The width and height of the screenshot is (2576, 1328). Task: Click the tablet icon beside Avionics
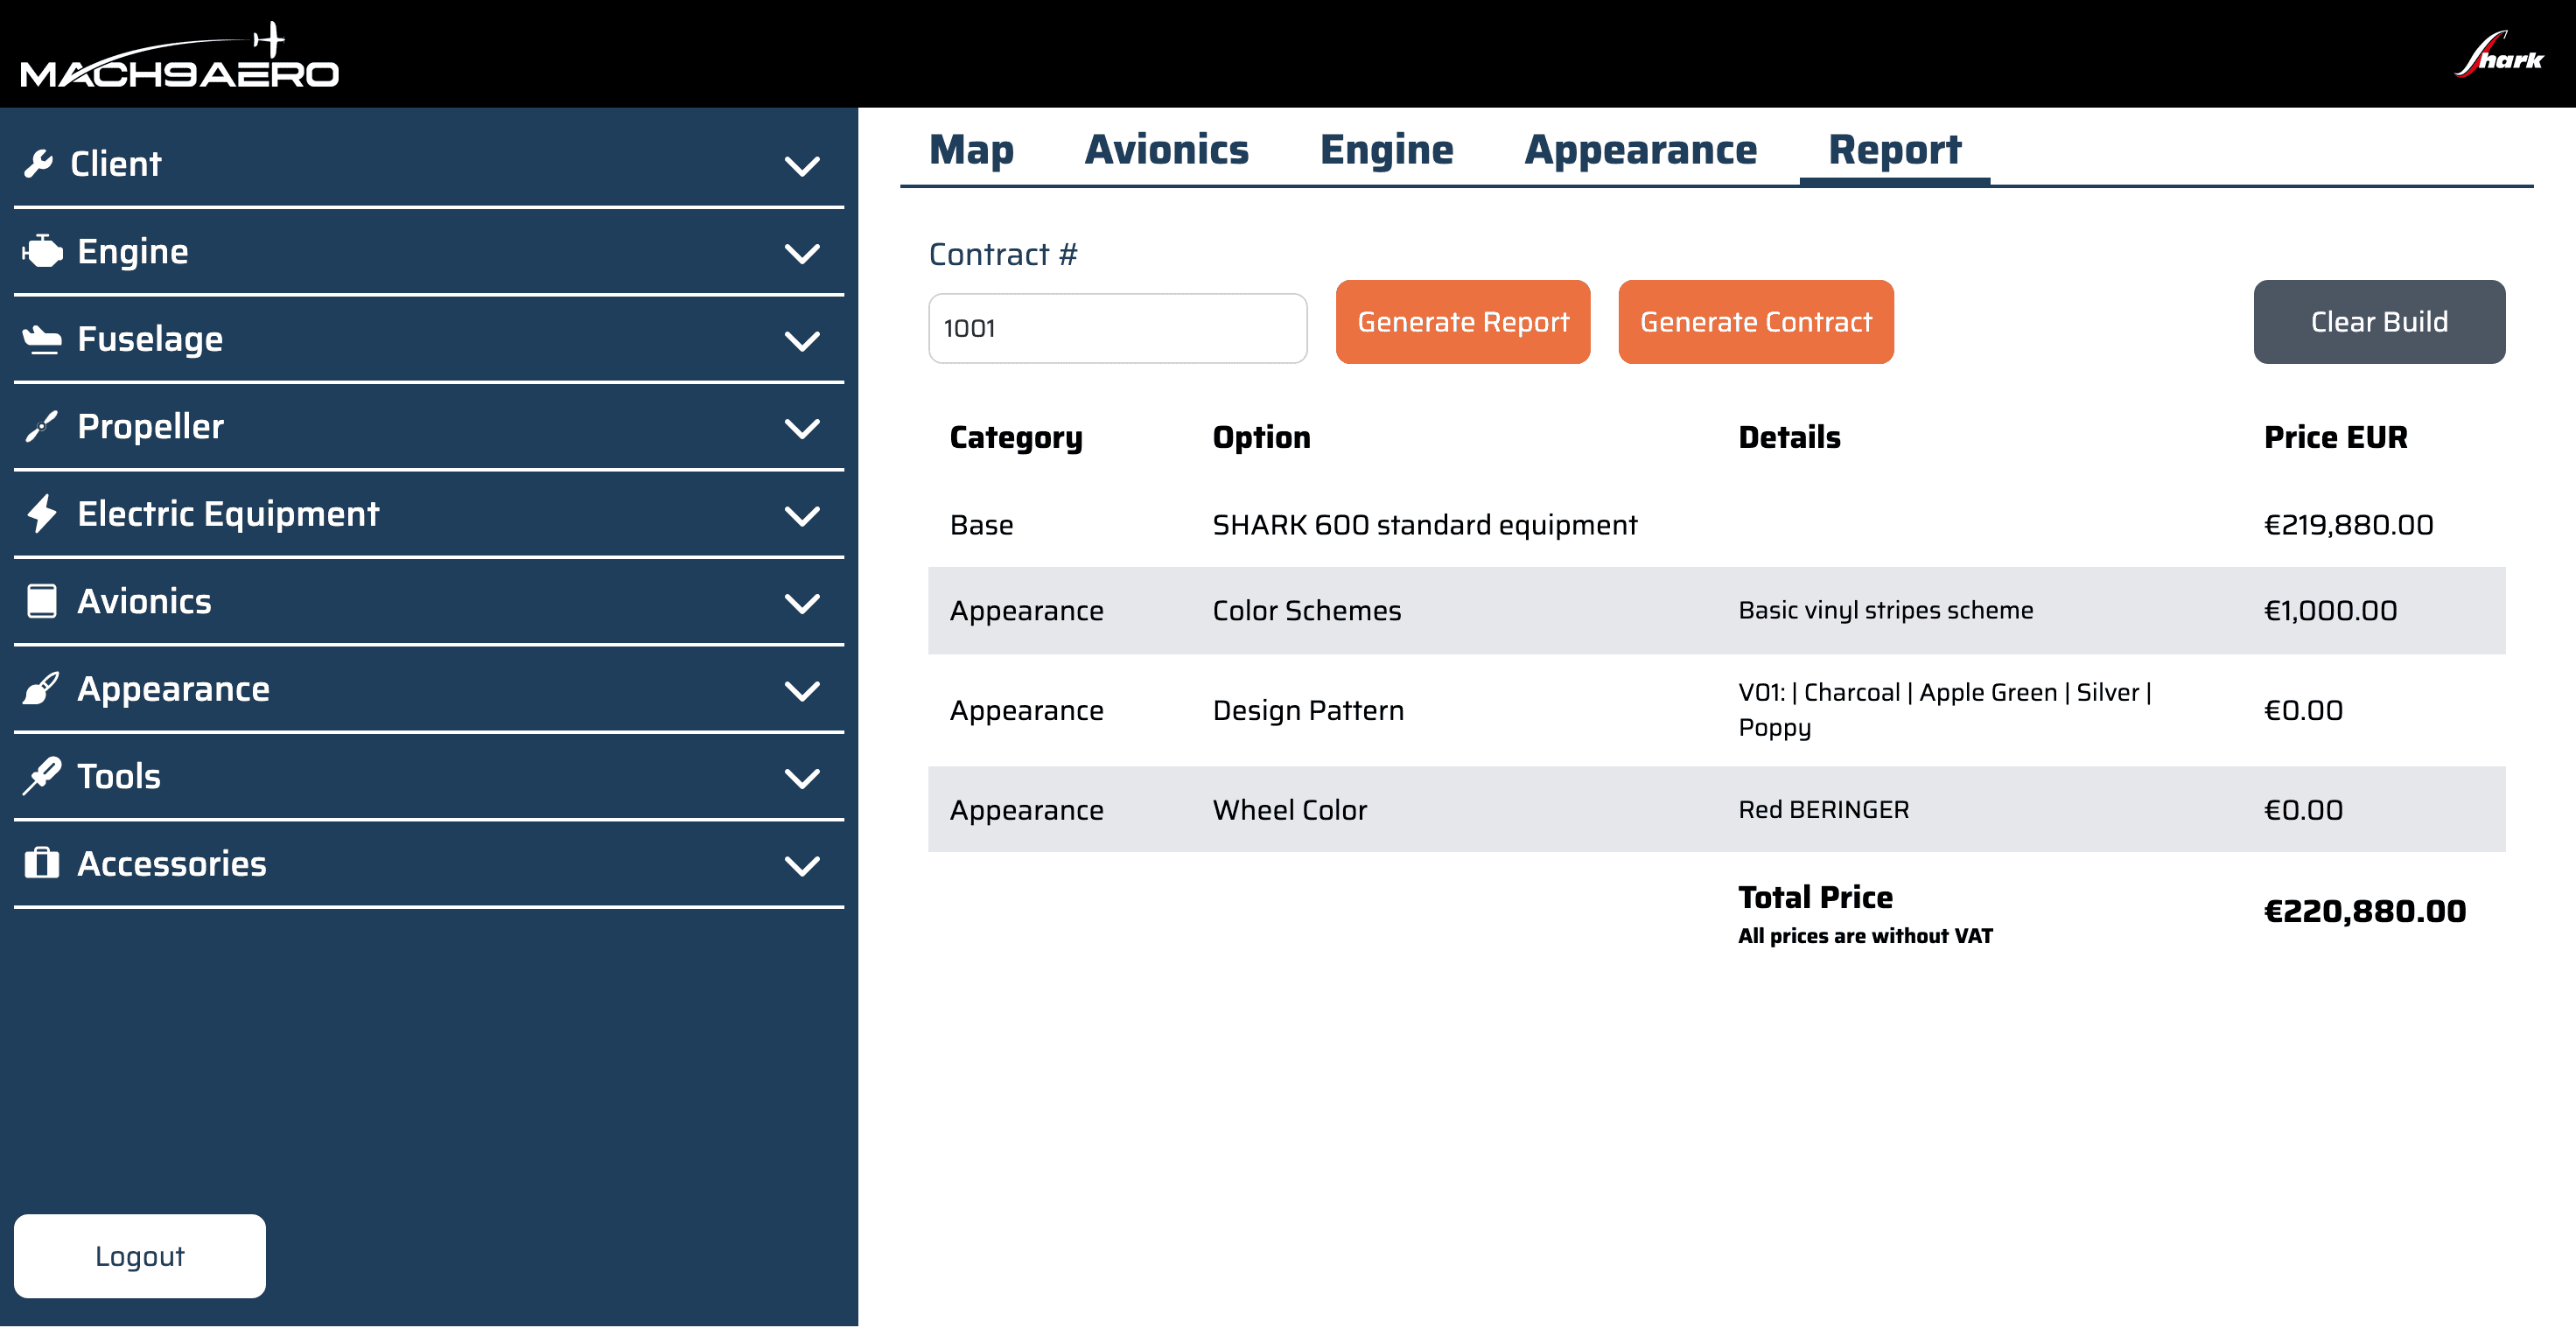pos(42,601)
